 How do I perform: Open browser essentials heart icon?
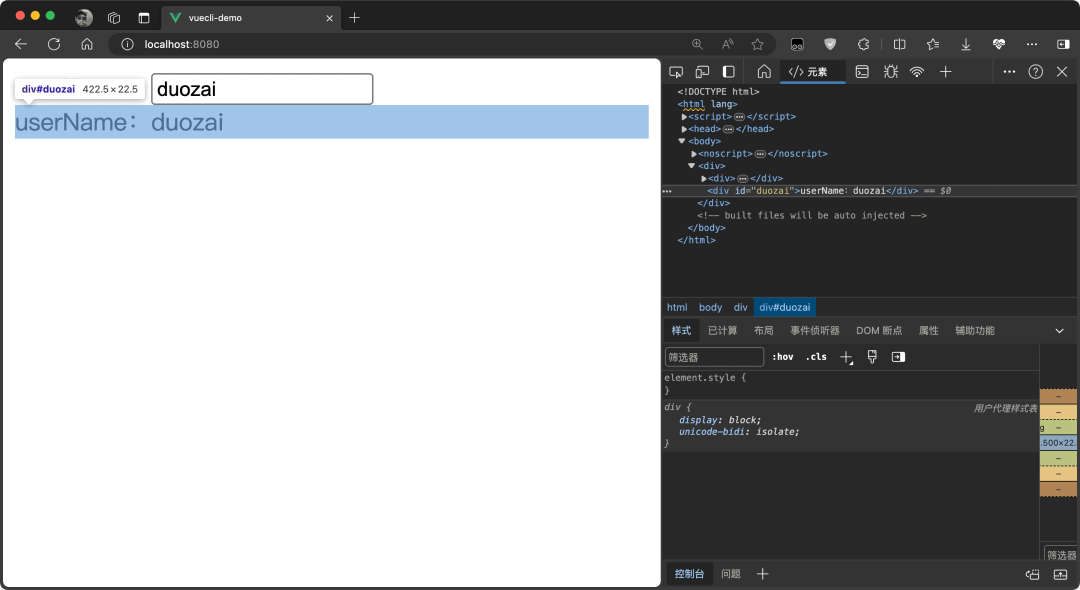click(999, 44)
